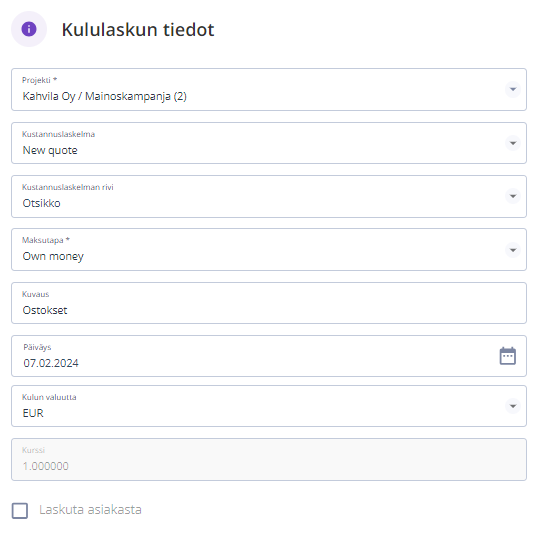Click the Kustannuslaskelman rivi arrow icon
Screen dimensions: 541x538
pos(513,196)
